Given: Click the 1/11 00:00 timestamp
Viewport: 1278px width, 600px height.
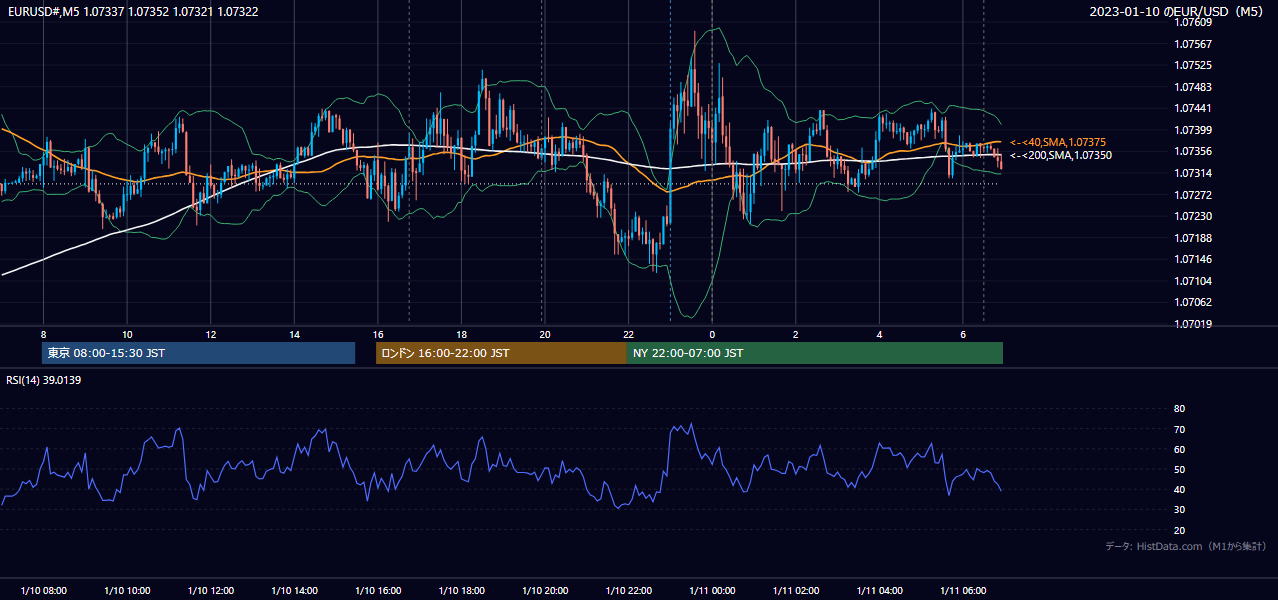Looking at the screenshot, I should 712,591.
